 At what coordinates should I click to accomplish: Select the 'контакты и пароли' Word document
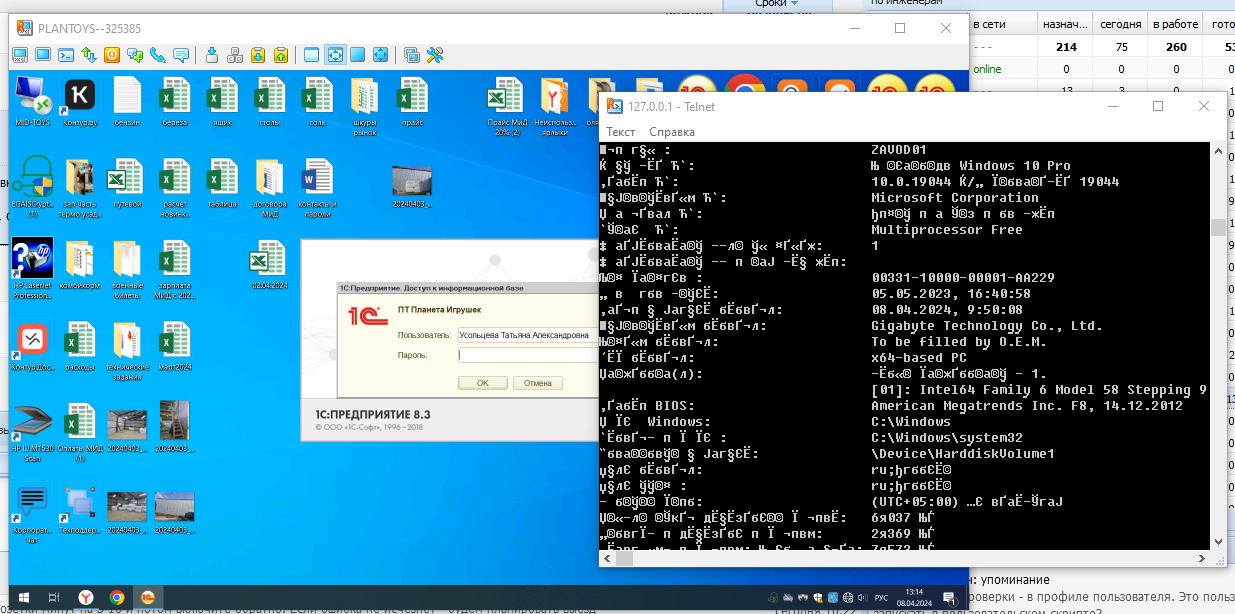click(x=317, y=184)
